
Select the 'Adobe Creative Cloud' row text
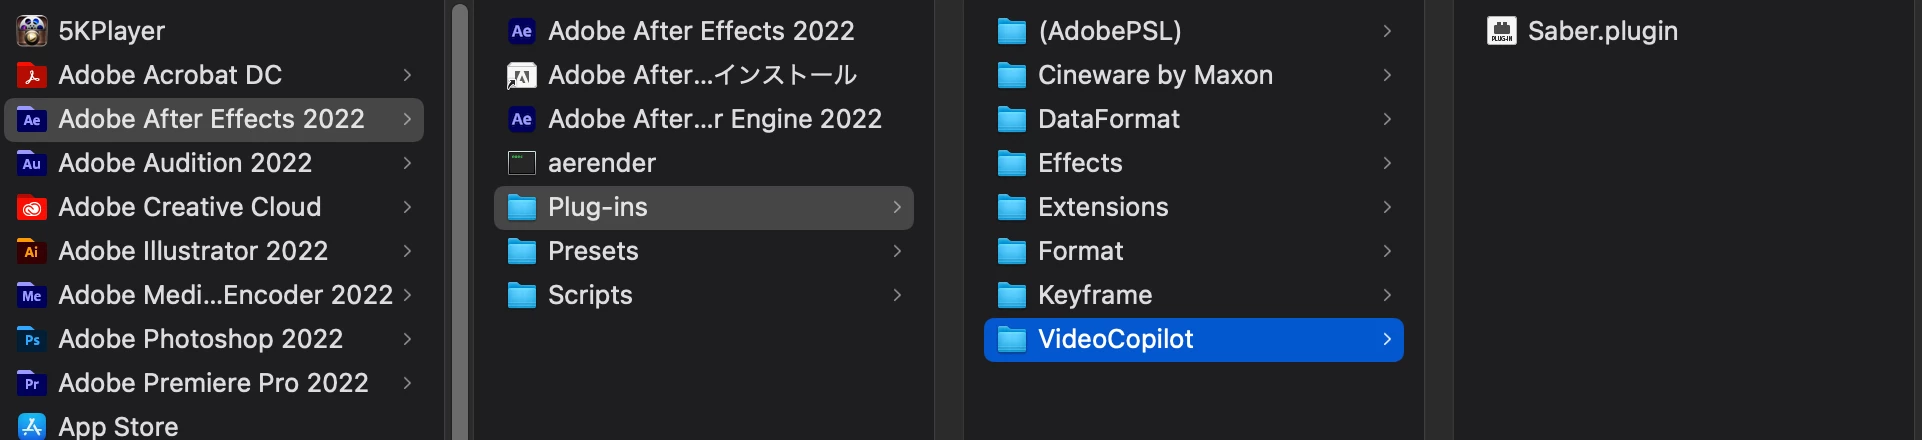coord(190,207)
